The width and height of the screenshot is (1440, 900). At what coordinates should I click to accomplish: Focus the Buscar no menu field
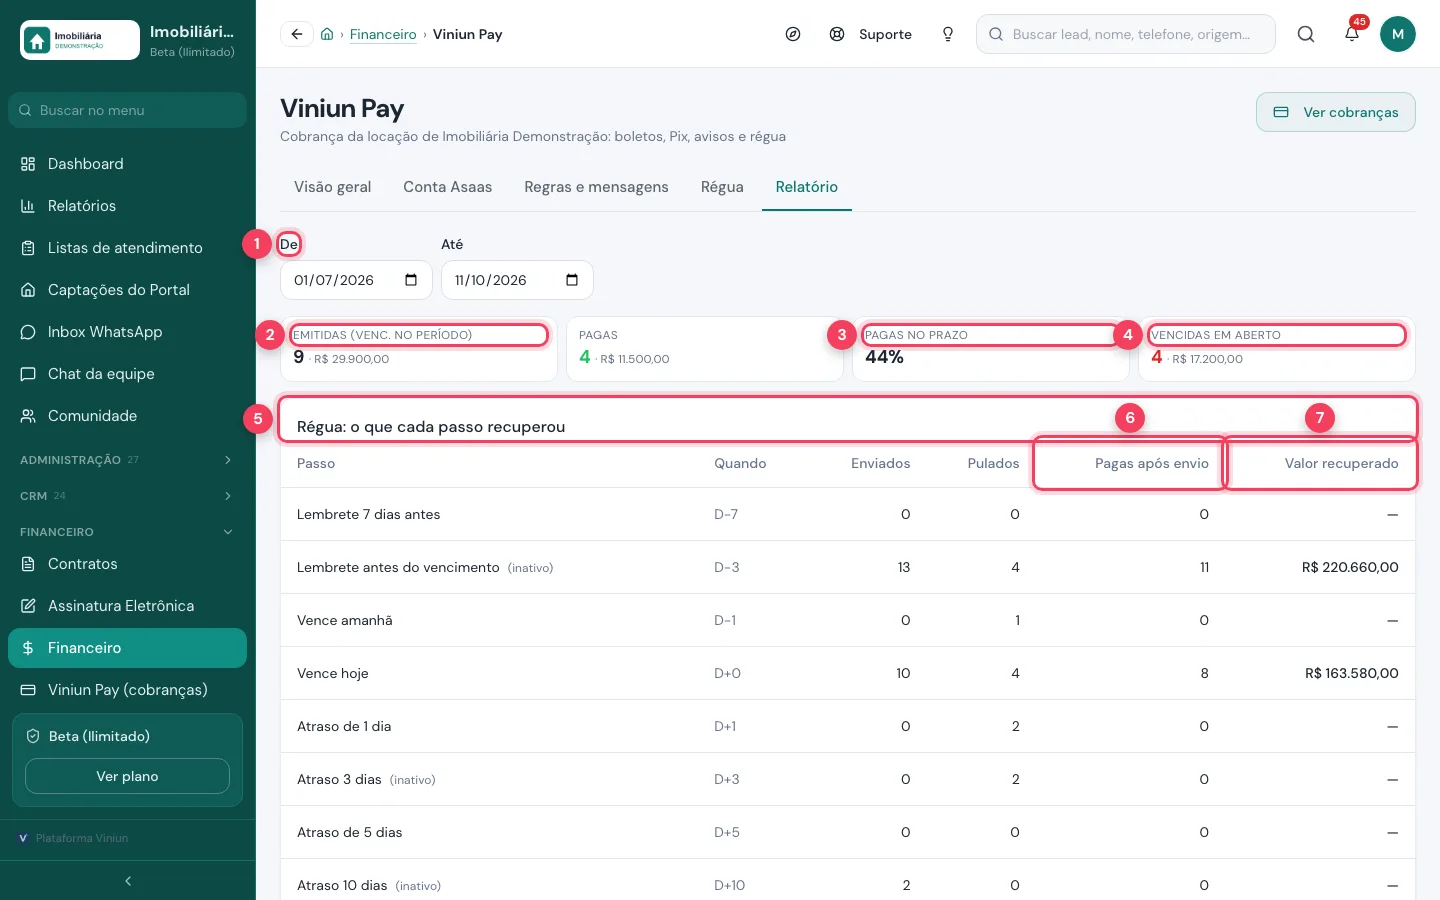click(128, 110)
